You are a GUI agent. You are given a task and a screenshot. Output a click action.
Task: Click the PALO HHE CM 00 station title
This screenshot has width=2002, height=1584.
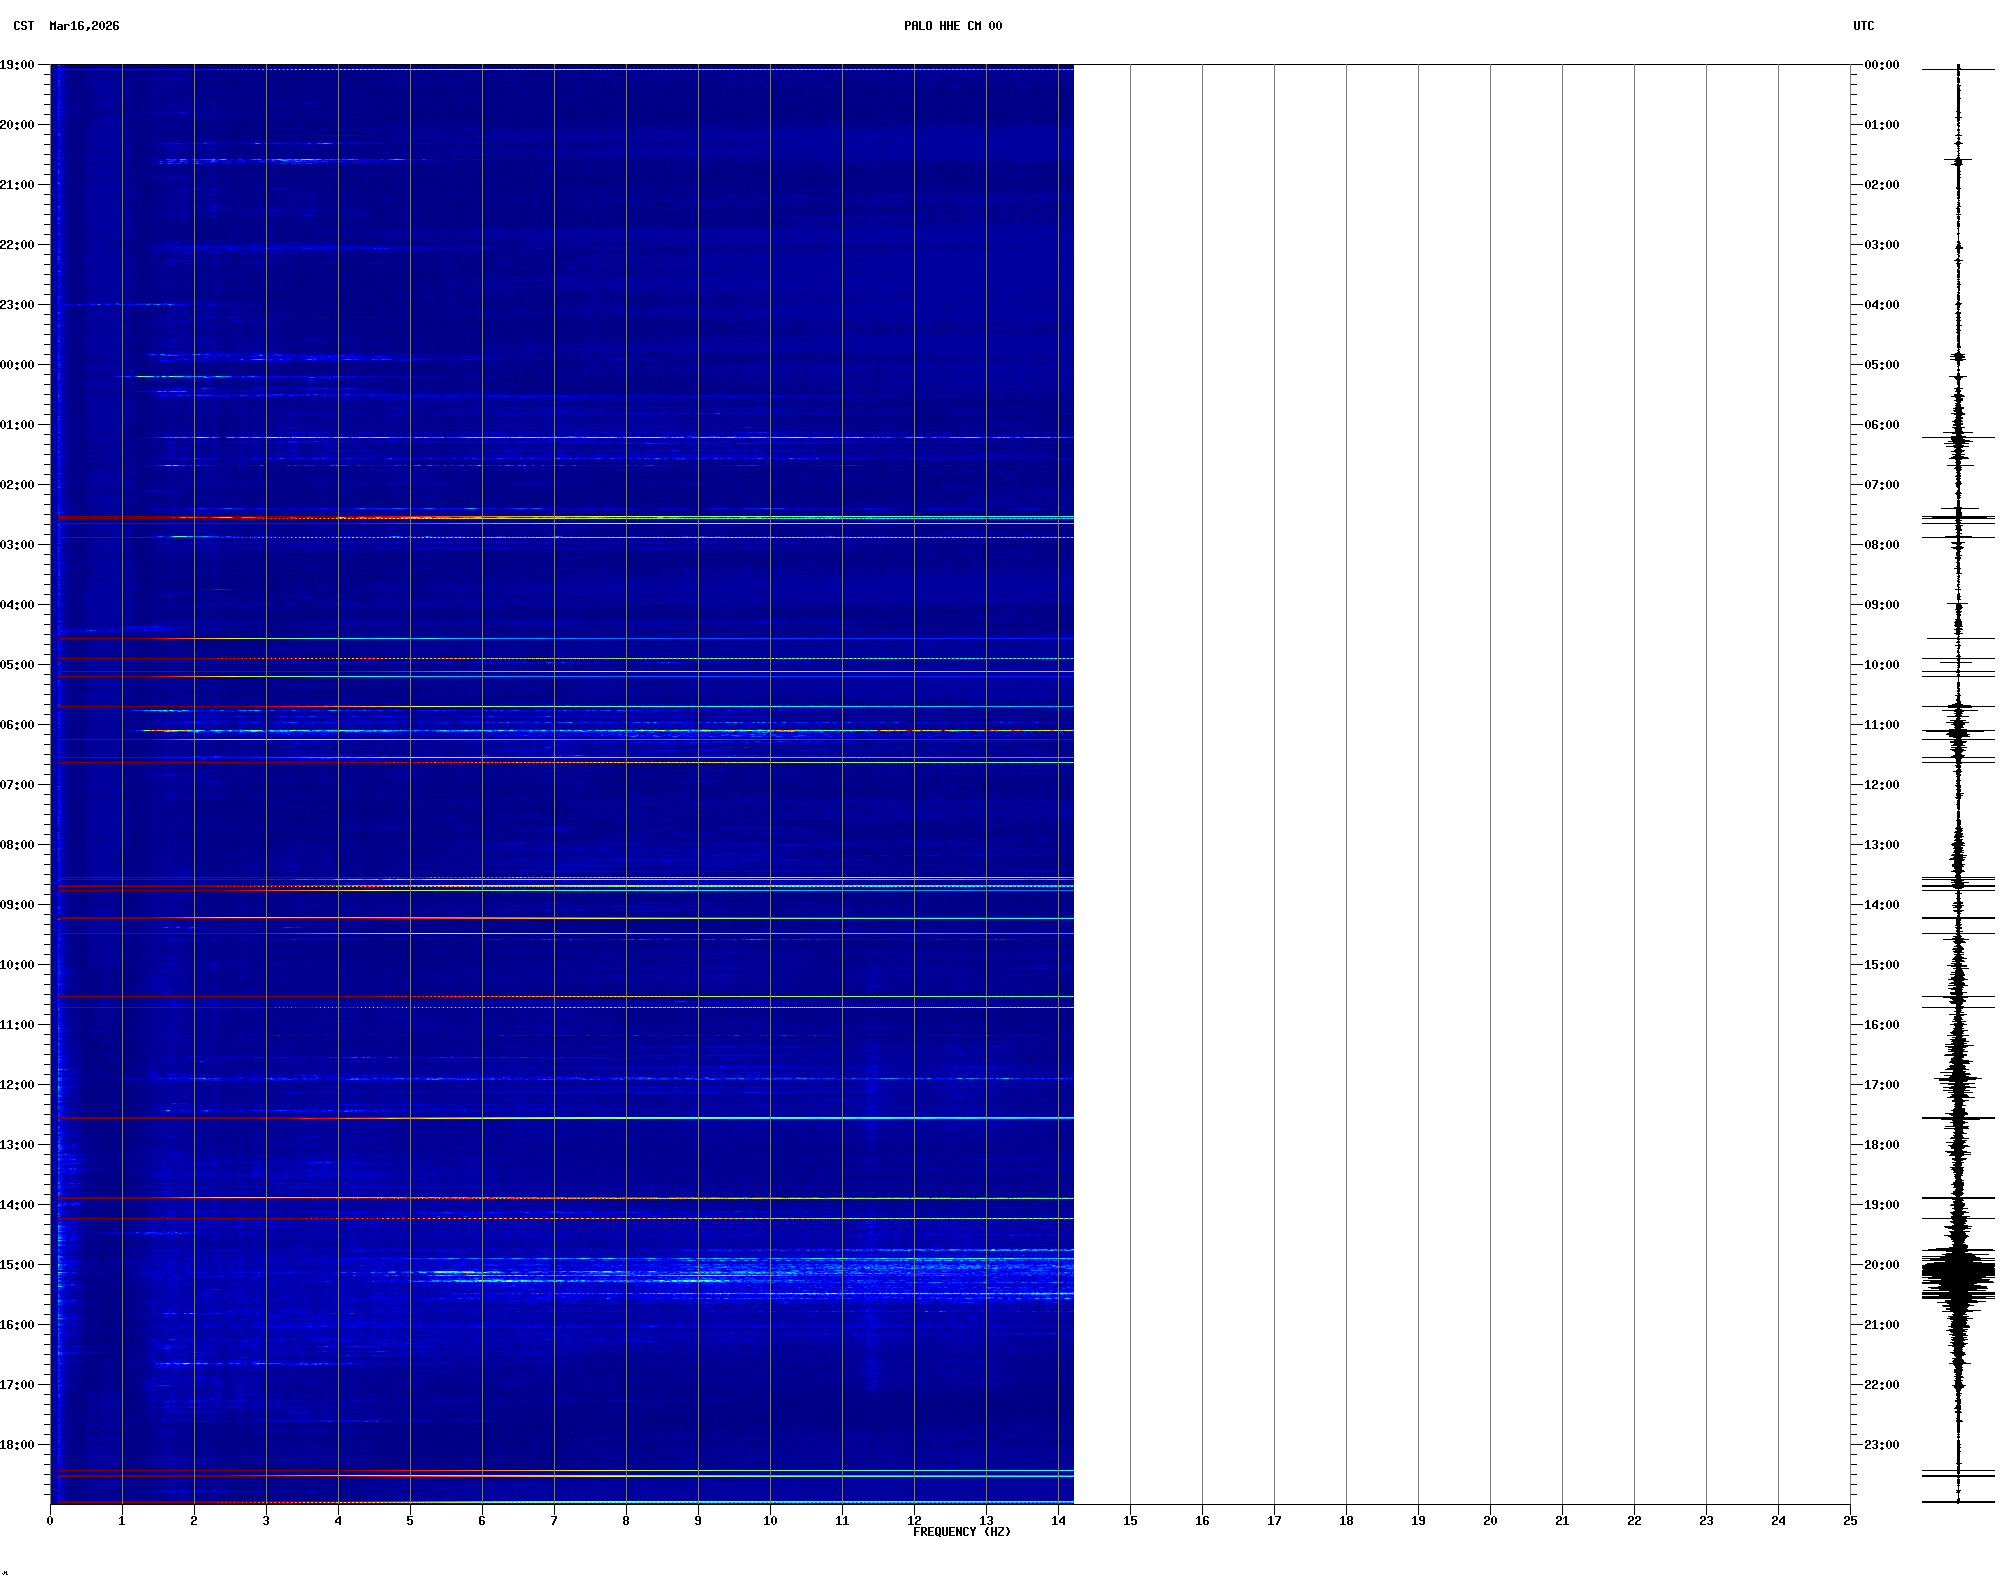952,26
